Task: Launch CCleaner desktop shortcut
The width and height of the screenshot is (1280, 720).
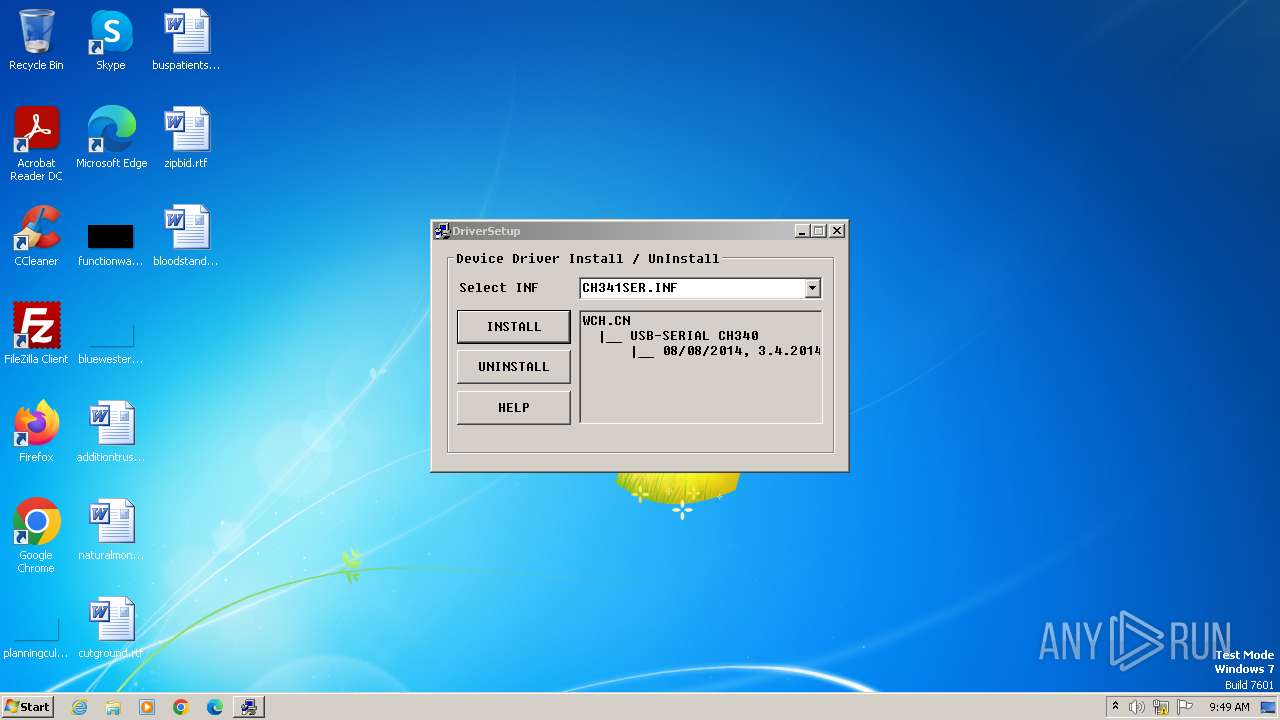Action: coord(36,236)
